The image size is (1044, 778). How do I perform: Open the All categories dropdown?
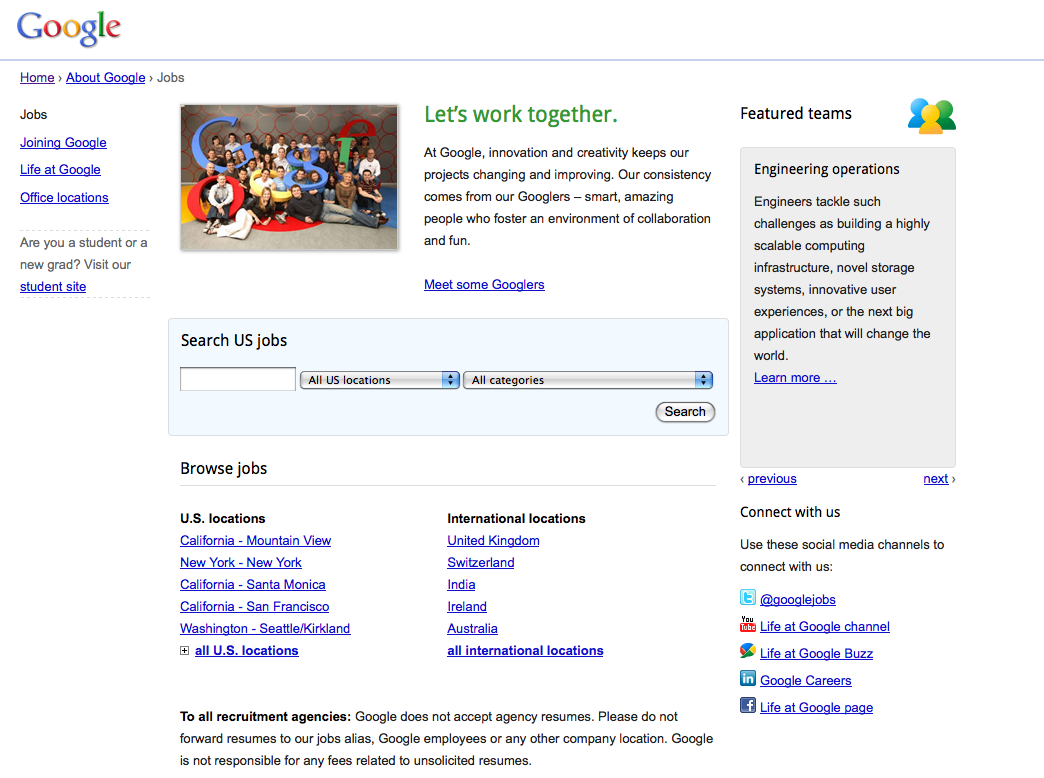point(587,380)
